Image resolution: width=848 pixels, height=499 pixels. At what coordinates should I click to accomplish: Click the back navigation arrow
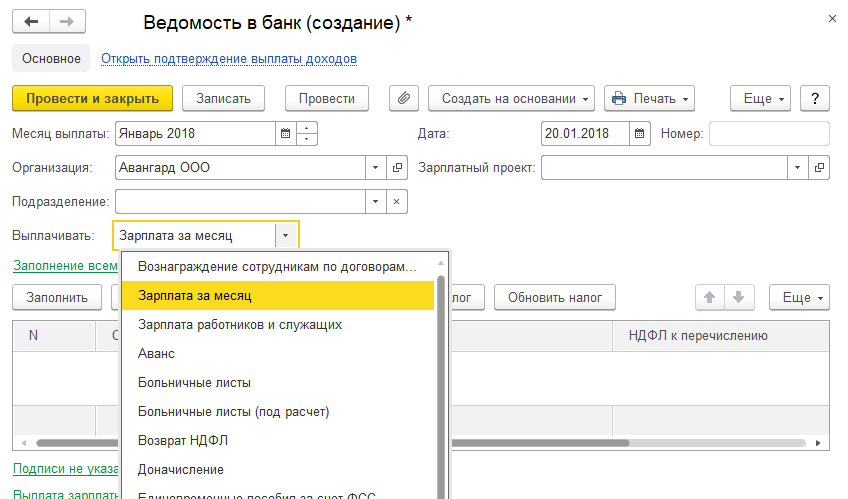(x=31, y=22)
